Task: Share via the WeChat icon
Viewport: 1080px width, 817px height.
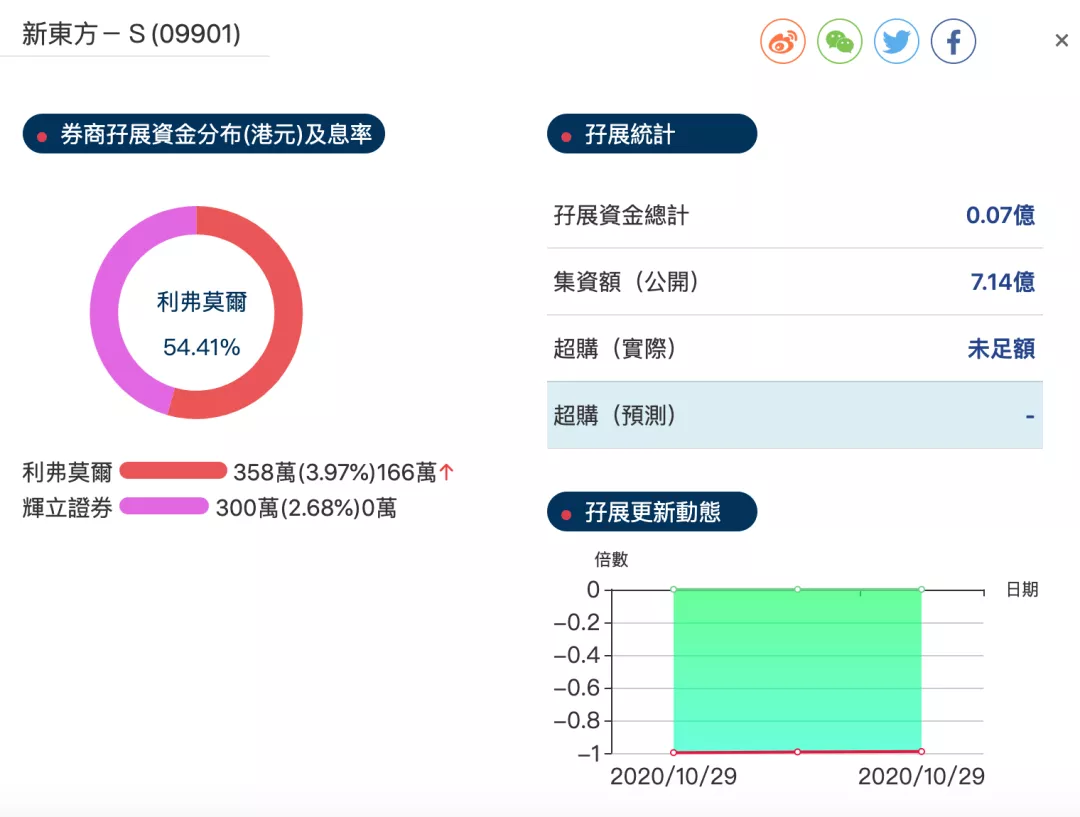Action: pos(839,42)
